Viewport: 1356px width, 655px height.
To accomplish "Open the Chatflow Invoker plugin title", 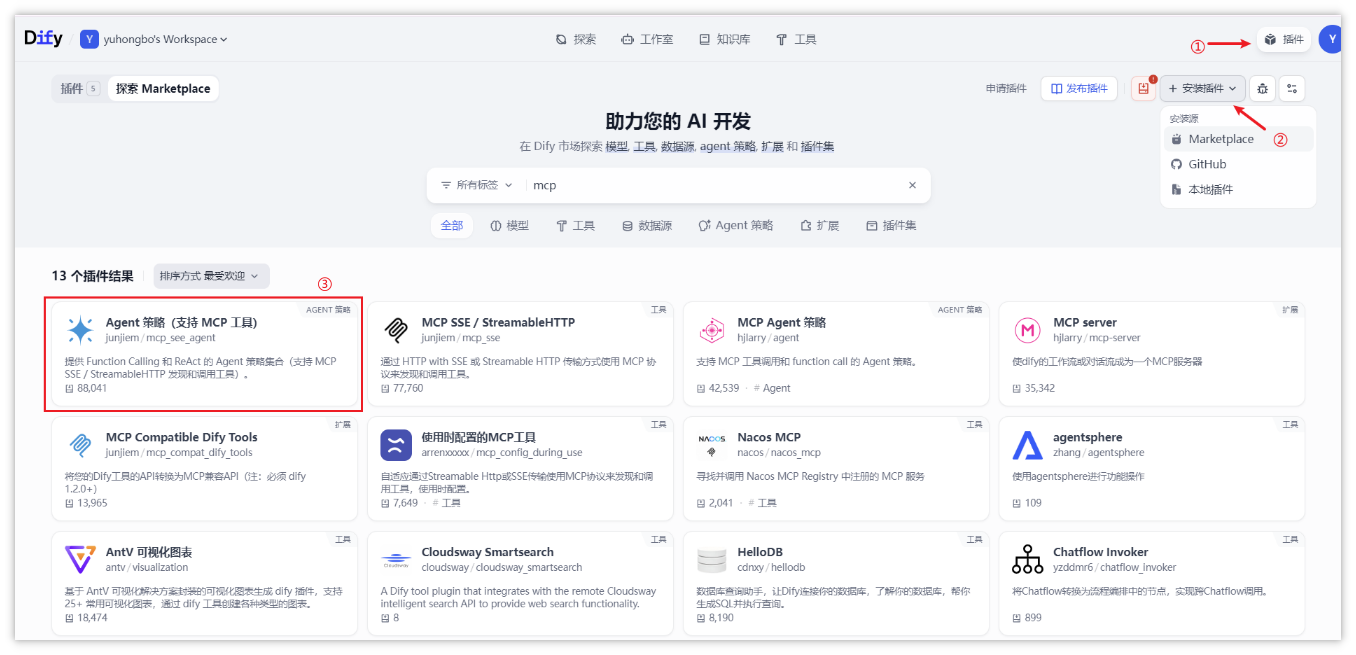I will pos(1101,552).
